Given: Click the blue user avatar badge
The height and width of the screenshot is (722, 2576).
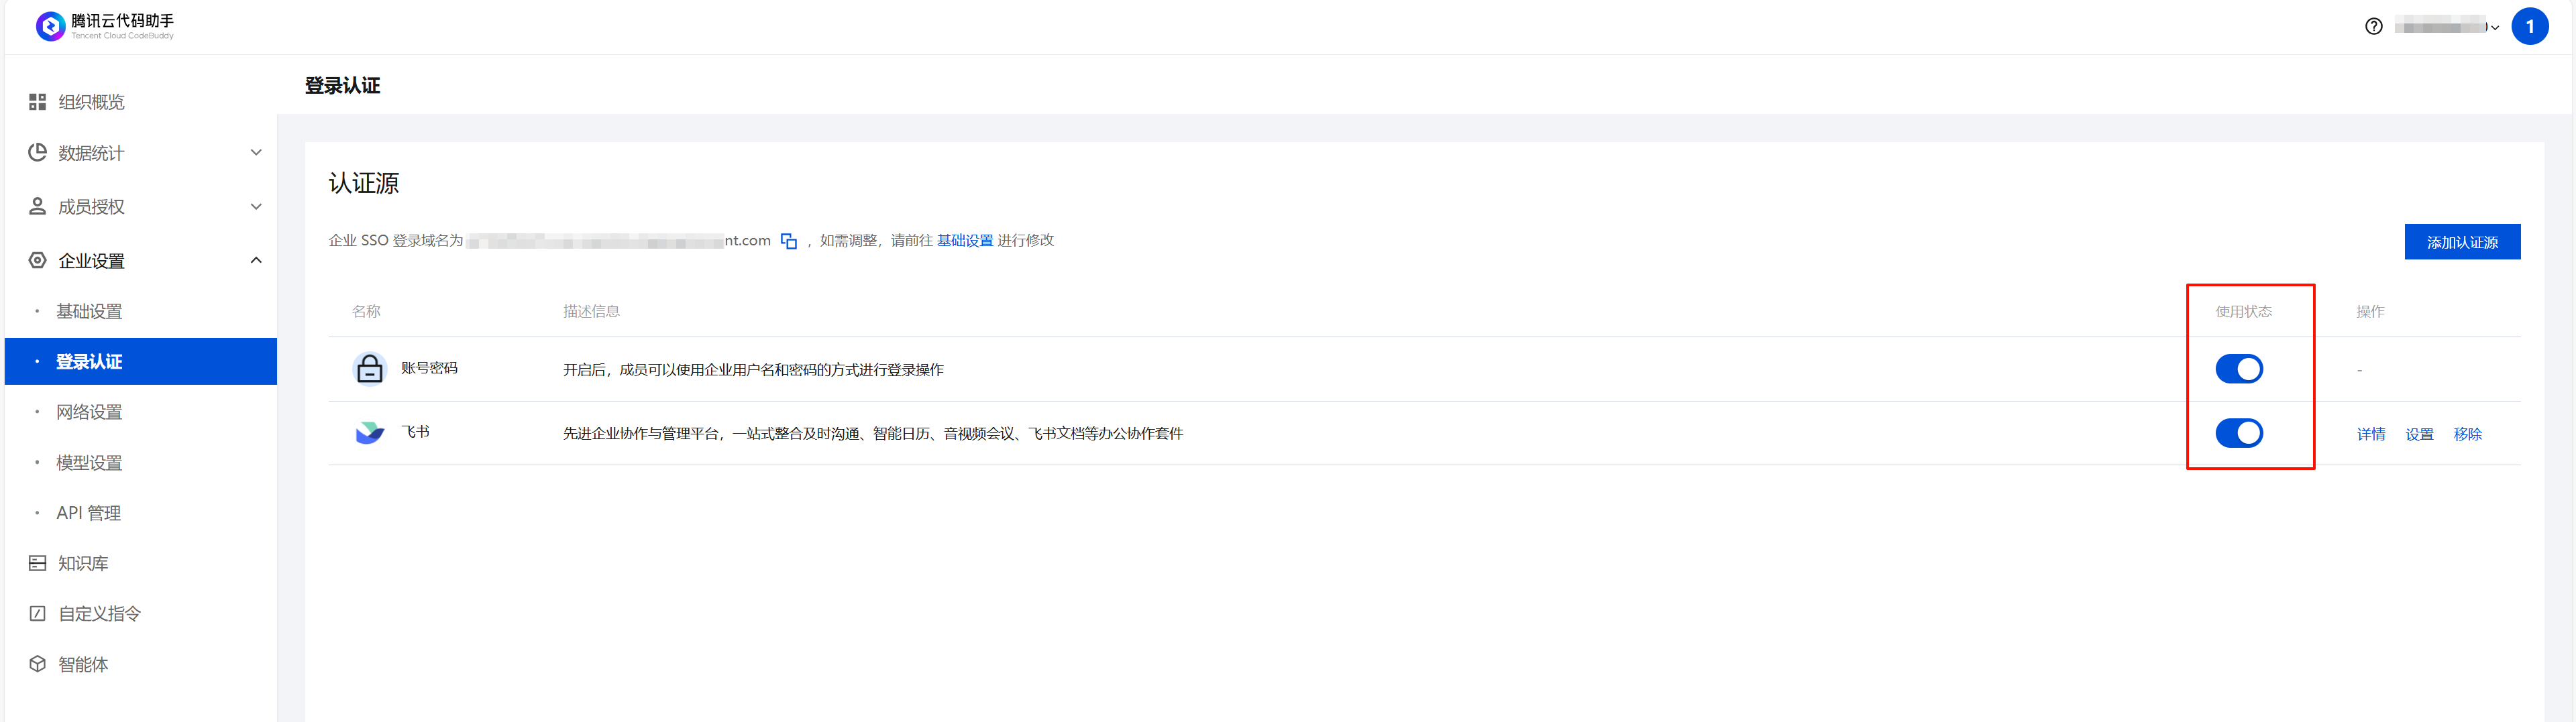Looking at the screenshot, I should 2529,27.
